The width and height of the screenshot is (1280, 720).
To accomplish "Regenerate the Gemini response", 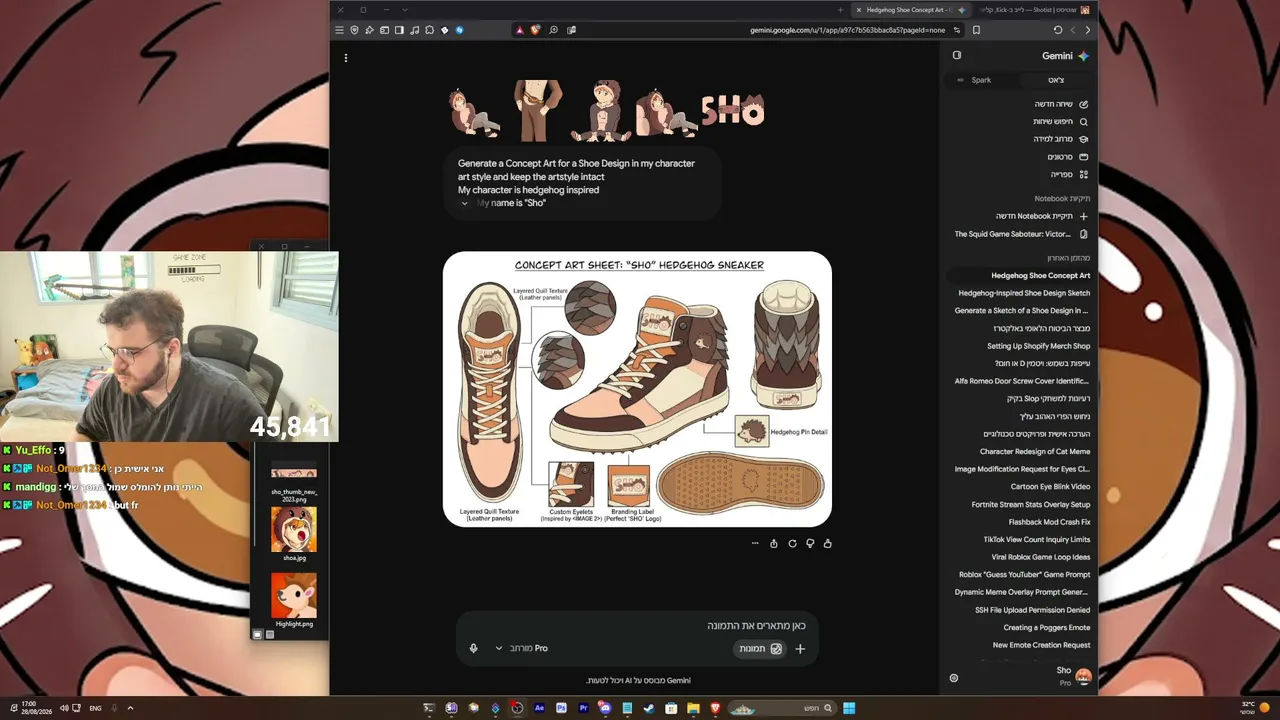I will [x=792, y=544].
